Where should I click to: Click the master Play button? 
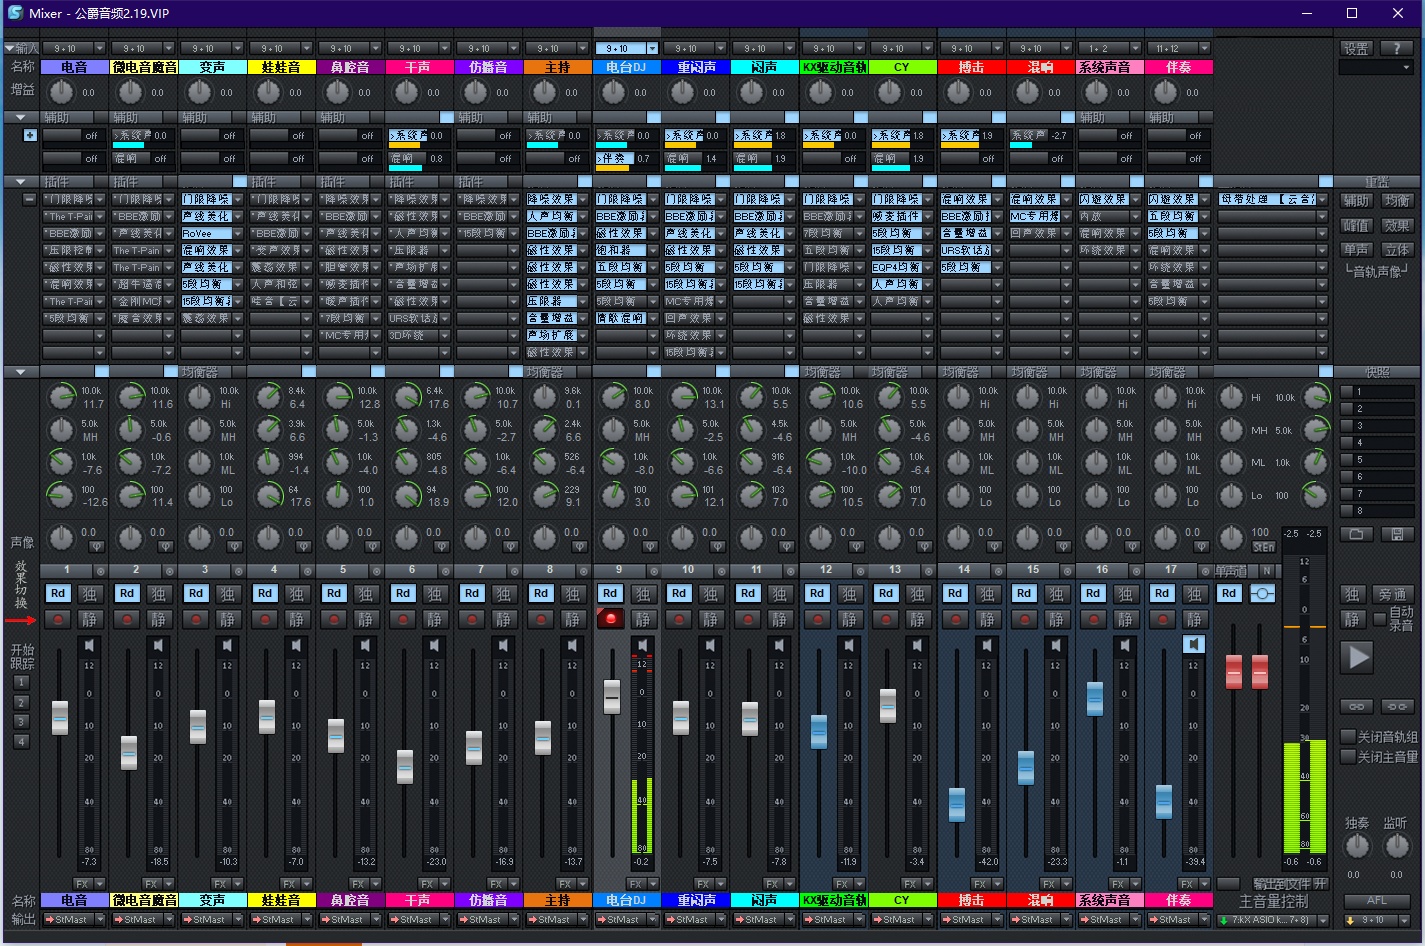(1358, 657)
